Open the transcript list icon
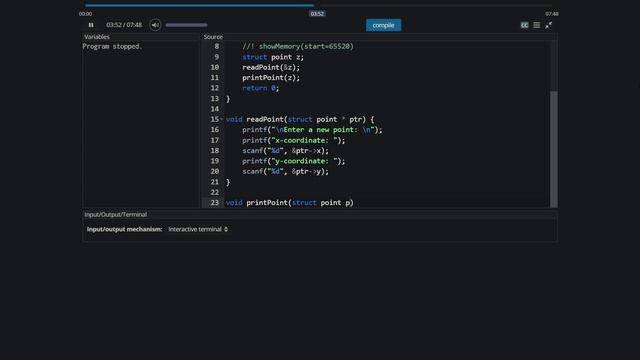This screenshot has height=360, width=640. point(537,25)
